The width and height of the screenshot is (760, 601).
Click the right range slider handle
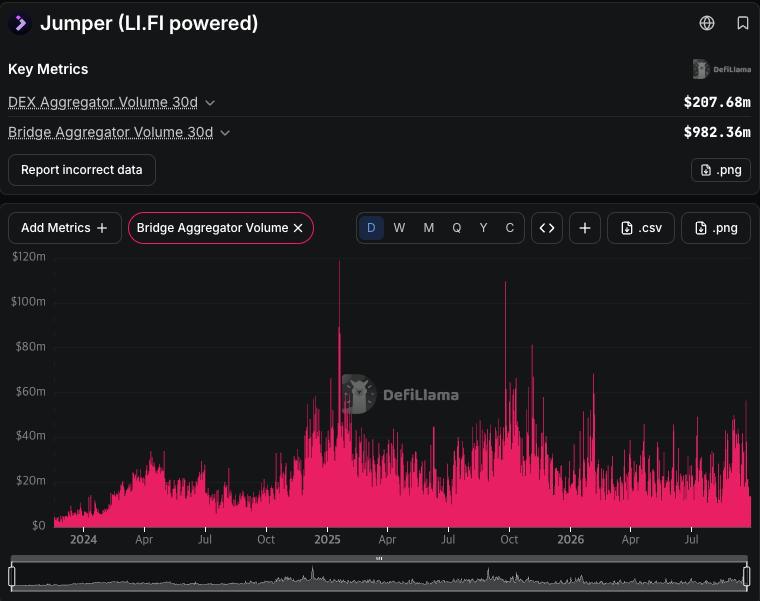(x=746, y=576)
